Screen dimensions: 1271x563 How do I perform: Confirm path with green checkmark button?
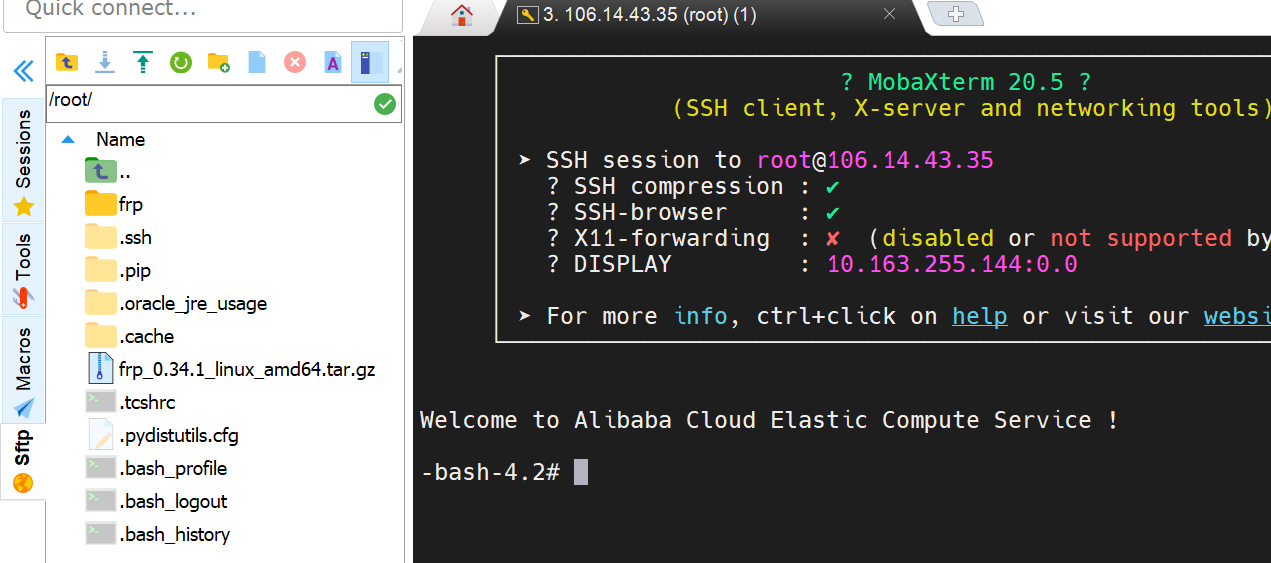pos(385,103)
